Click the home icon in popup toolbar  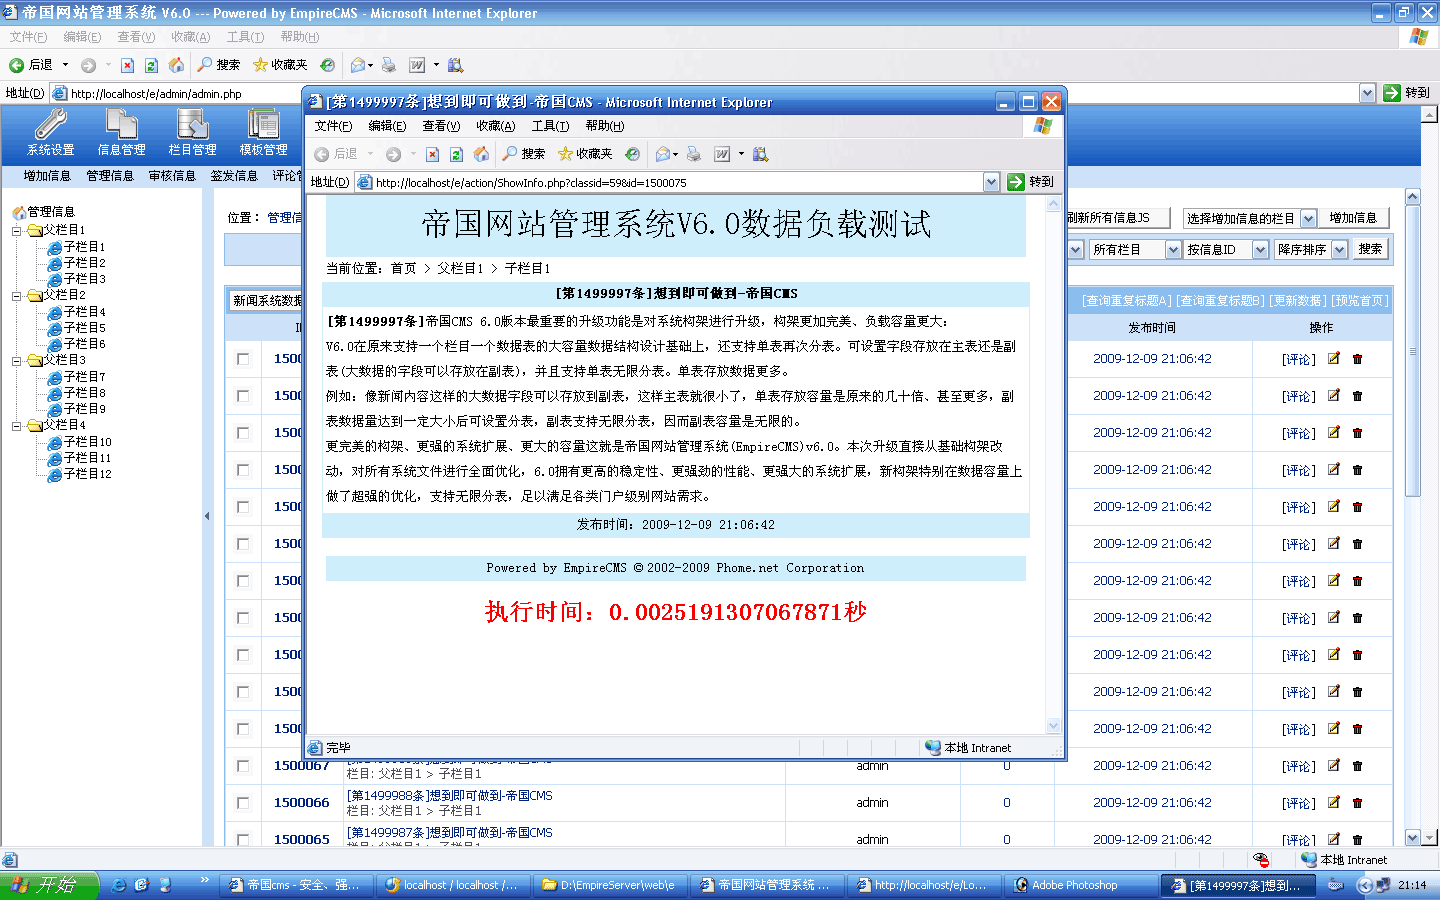(481, 154)
